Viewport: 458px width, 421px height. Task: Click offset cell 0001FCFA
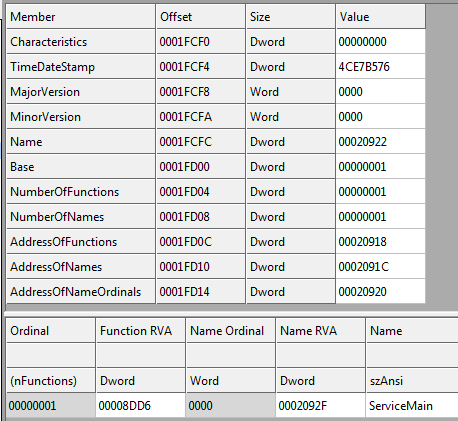(201, 117)
